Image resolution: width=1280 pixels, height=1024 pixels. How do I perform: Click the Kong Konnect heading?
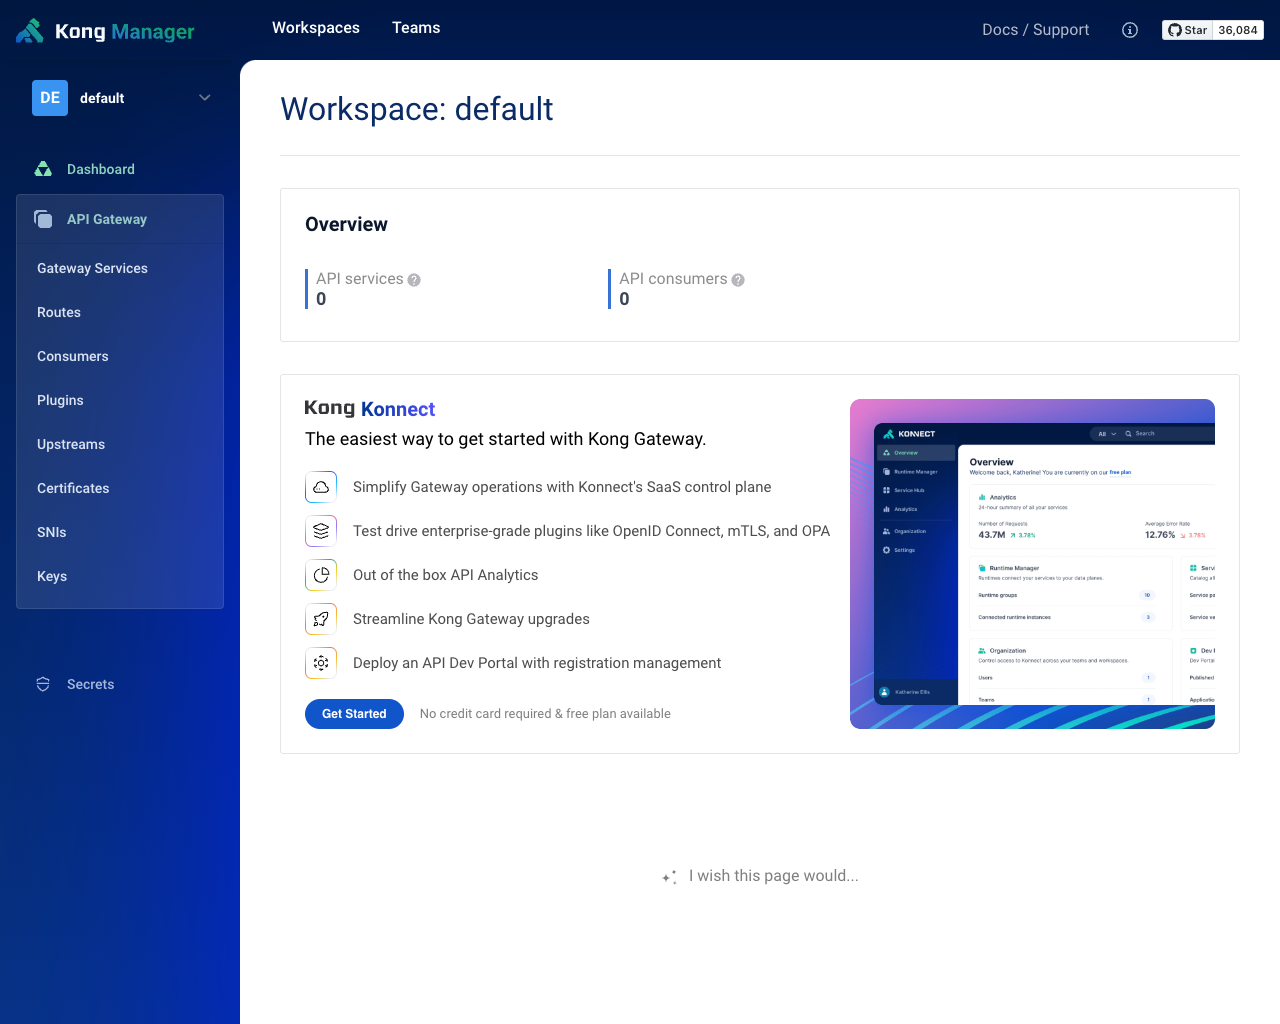369,408
